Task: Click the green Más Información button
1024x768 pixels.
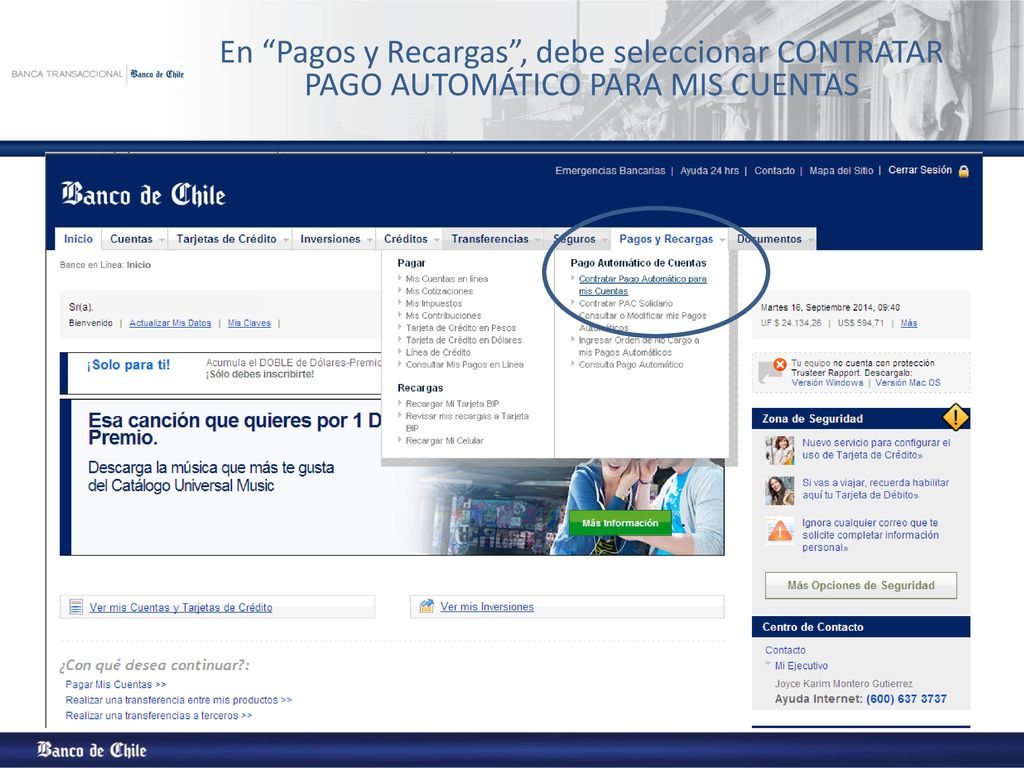Action: 620,523
